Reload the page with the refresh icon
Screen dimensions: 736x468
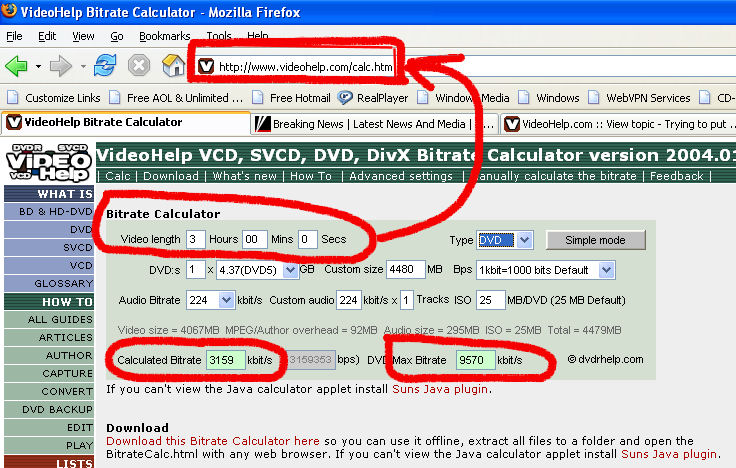click(x=105, y=65)
